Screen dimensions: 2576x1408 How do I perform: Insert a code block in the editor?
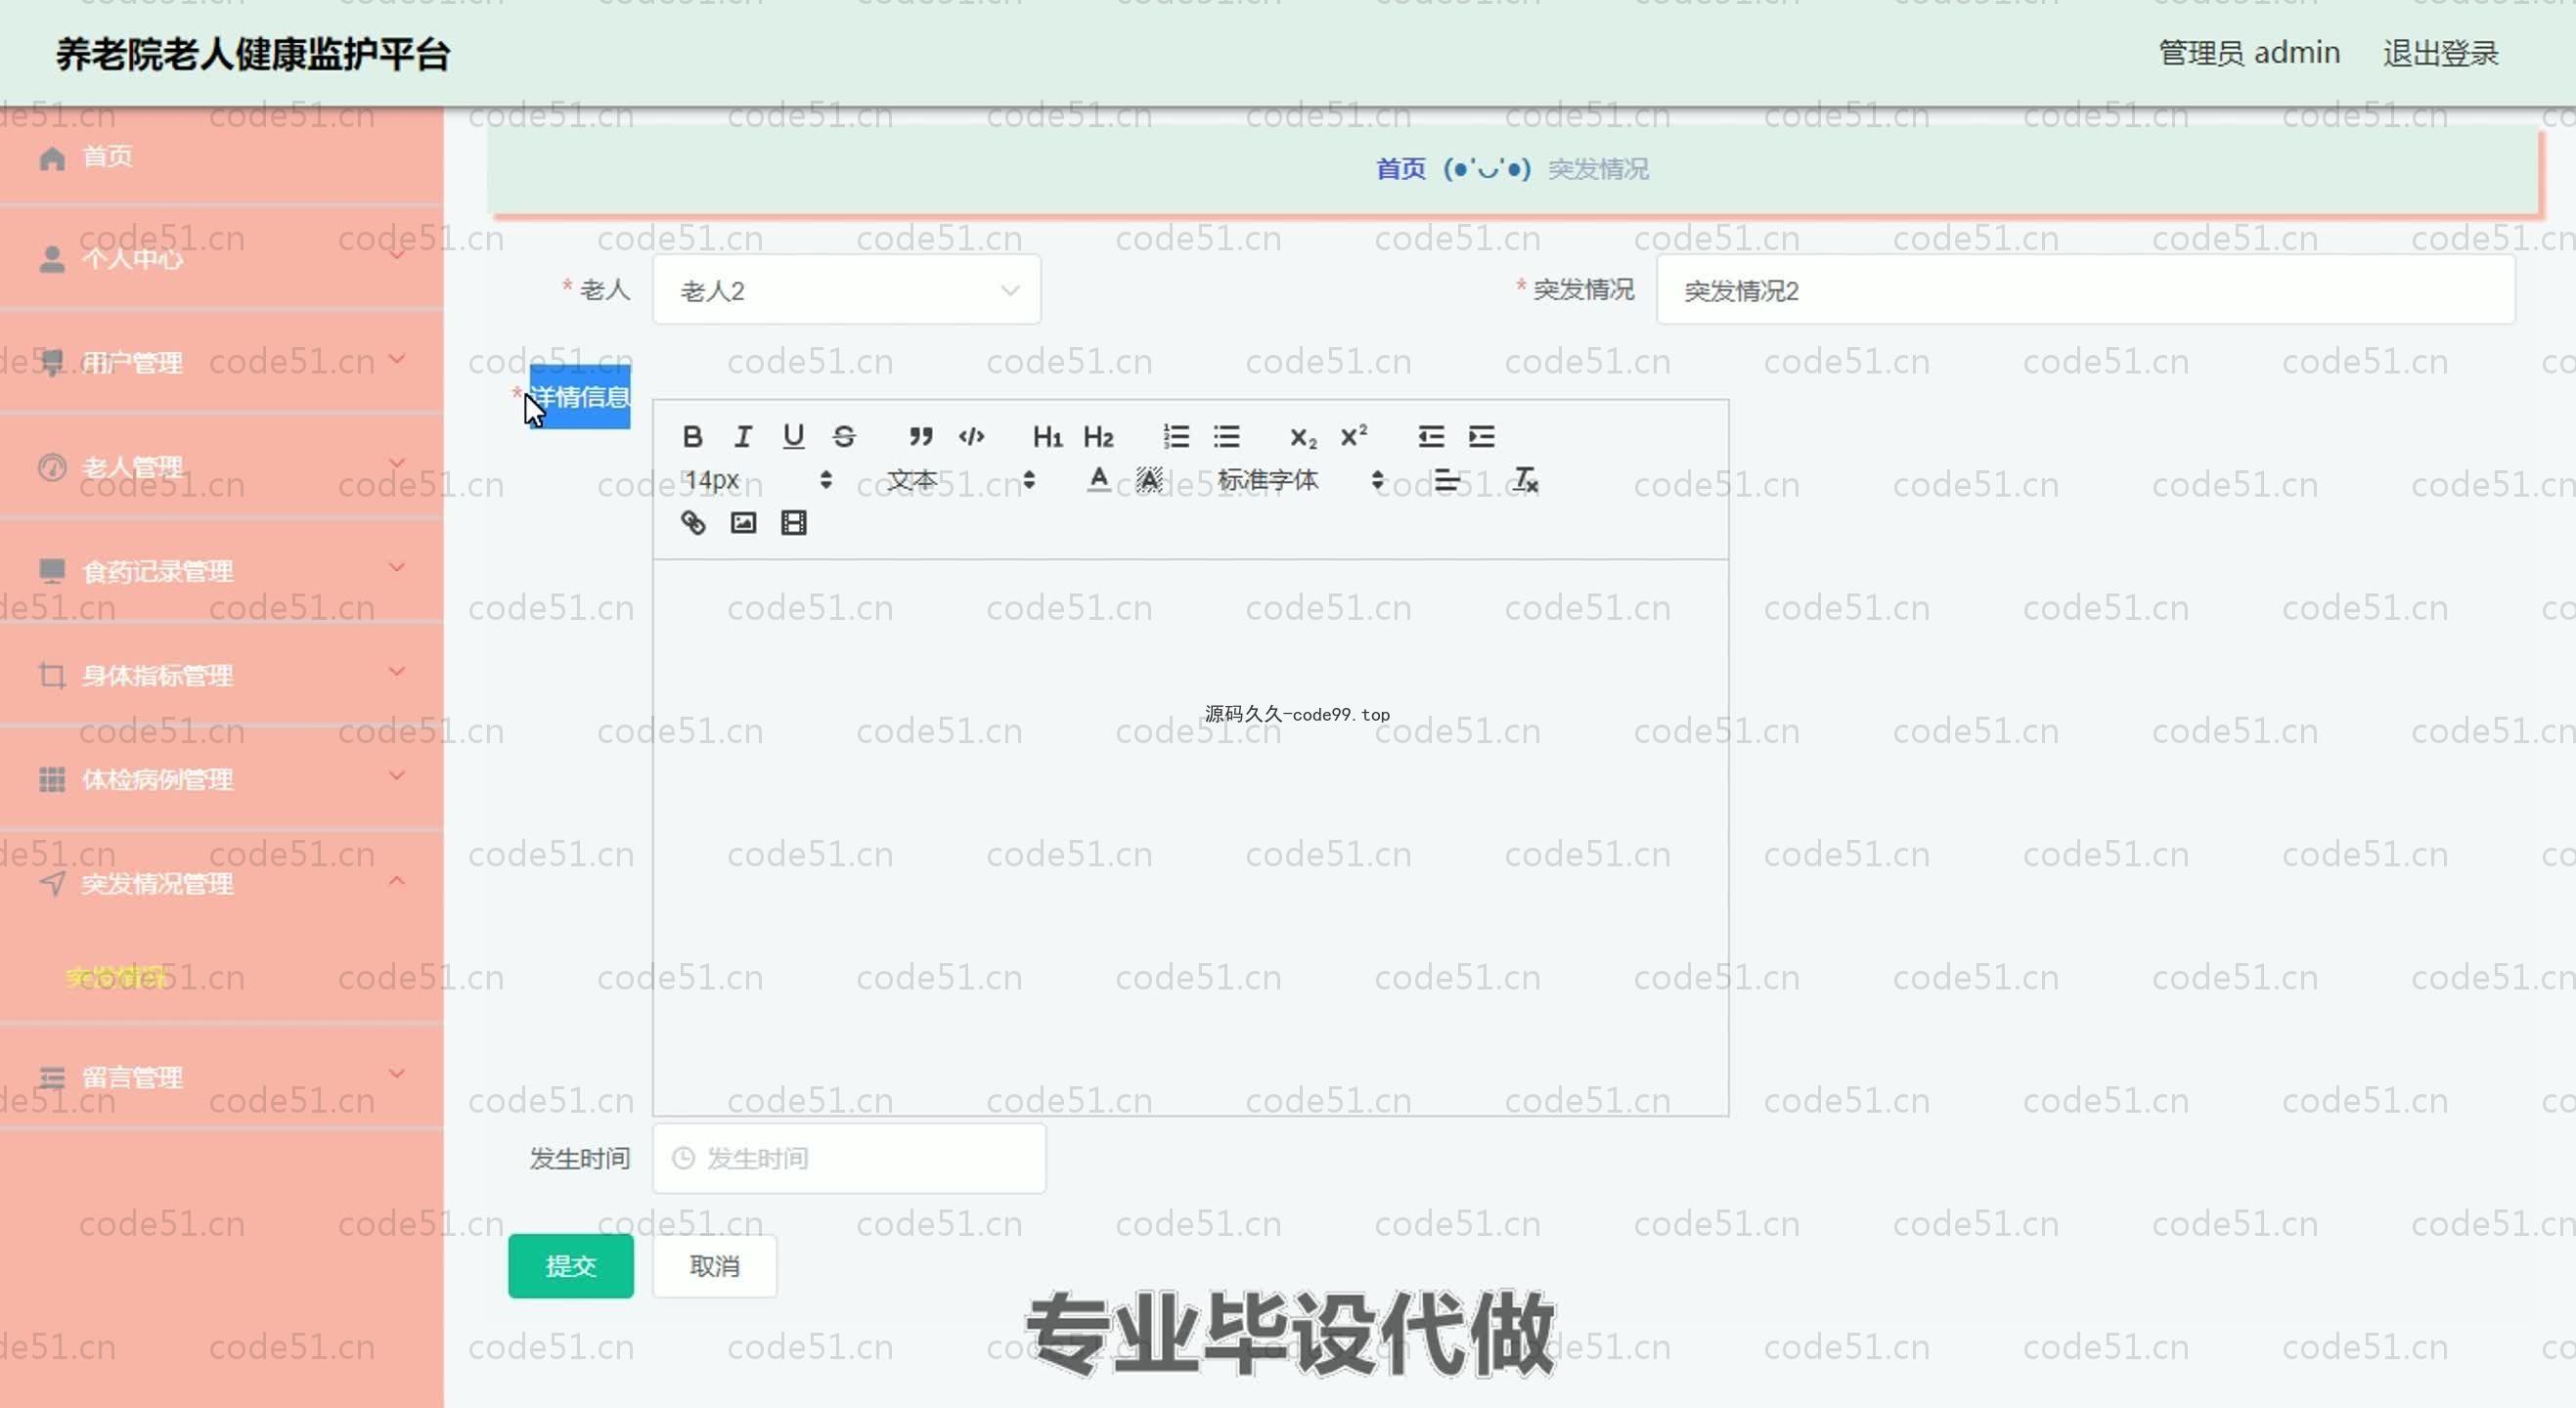[x=971, y=437]
